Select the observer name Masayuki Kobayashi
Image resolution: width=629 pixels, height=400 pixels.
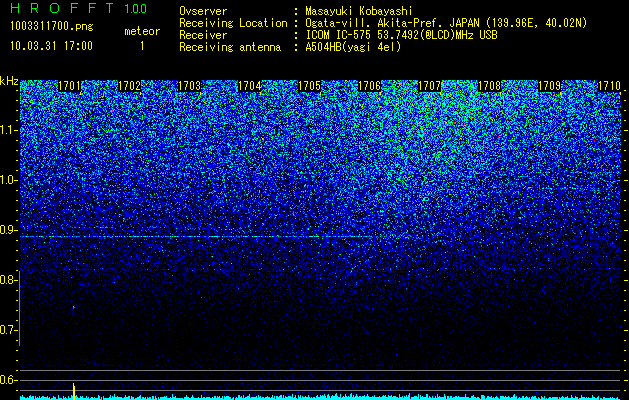pyautogui.click(x=359, y=11)
